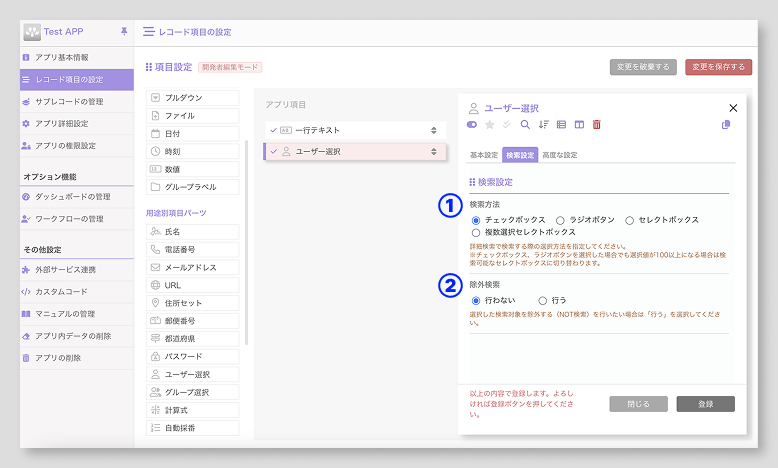Image resolution: width=778 pixels, height=468 pixels.
Task: Click the 郵便番号 field part
Action: pos(193,321)
